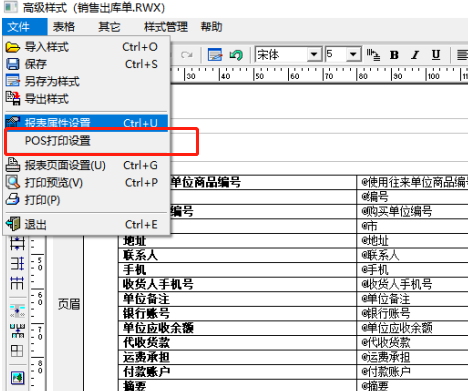The image size is (468, 391).
Task: Toggle italic formatting
Action: [415, 55]
